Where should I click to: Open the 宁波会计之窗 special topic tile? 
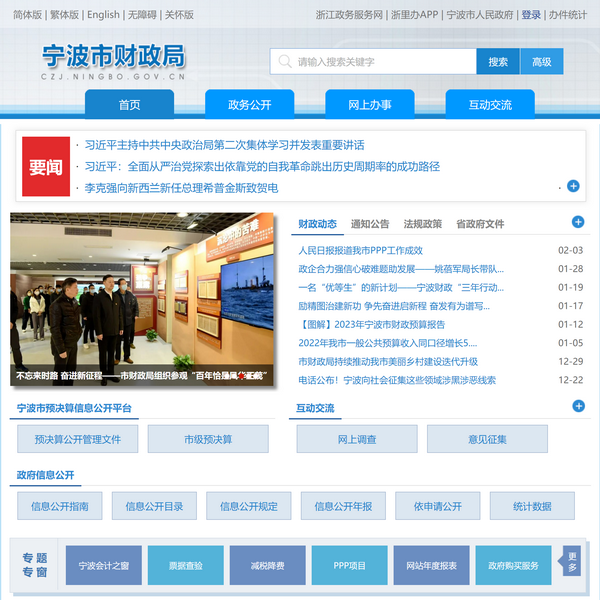click(x=104, y=565)
